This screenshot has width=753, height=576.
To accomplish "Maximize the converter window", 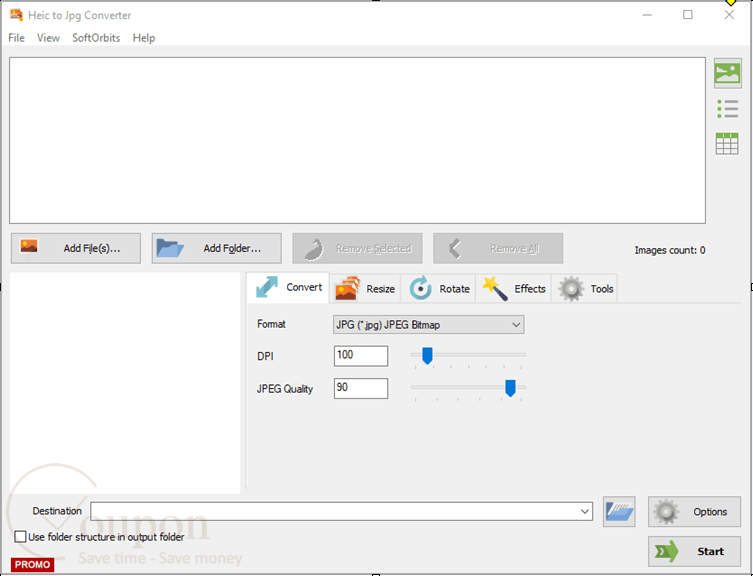I will (x=688, y=15).
